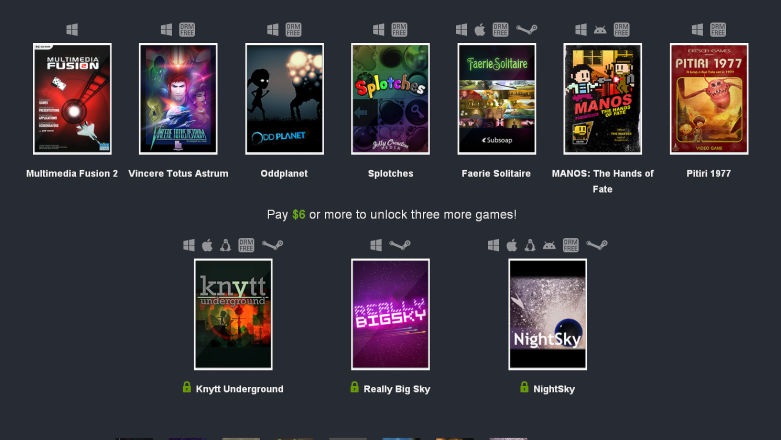
Task: Open Knytt Underground cover art
Action: click(x=233, y=314)
